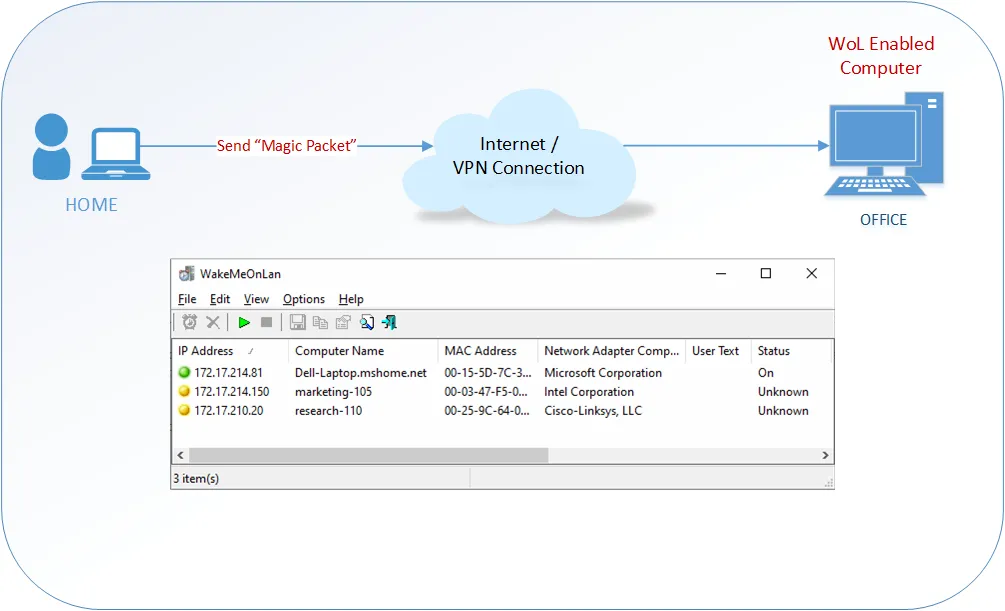The image size is (1005, 611).
Task: Open the Properties toolbar icon
Action: [x=344, y=322]
